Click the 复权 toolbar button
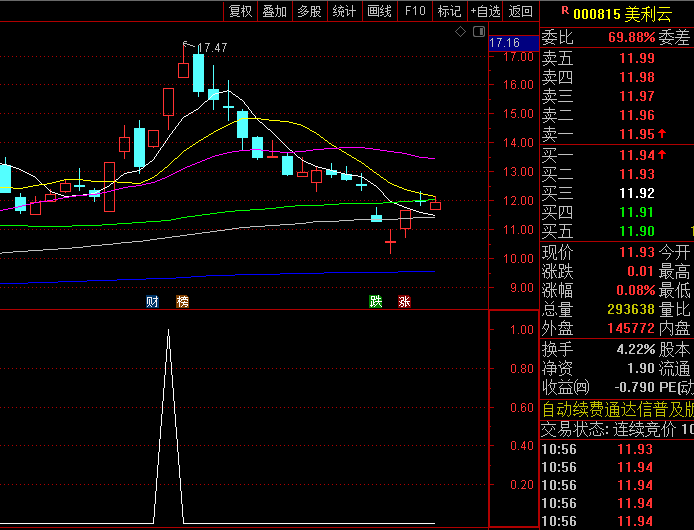The height and width of the screenshot is (530, 694). coord(241,12)
